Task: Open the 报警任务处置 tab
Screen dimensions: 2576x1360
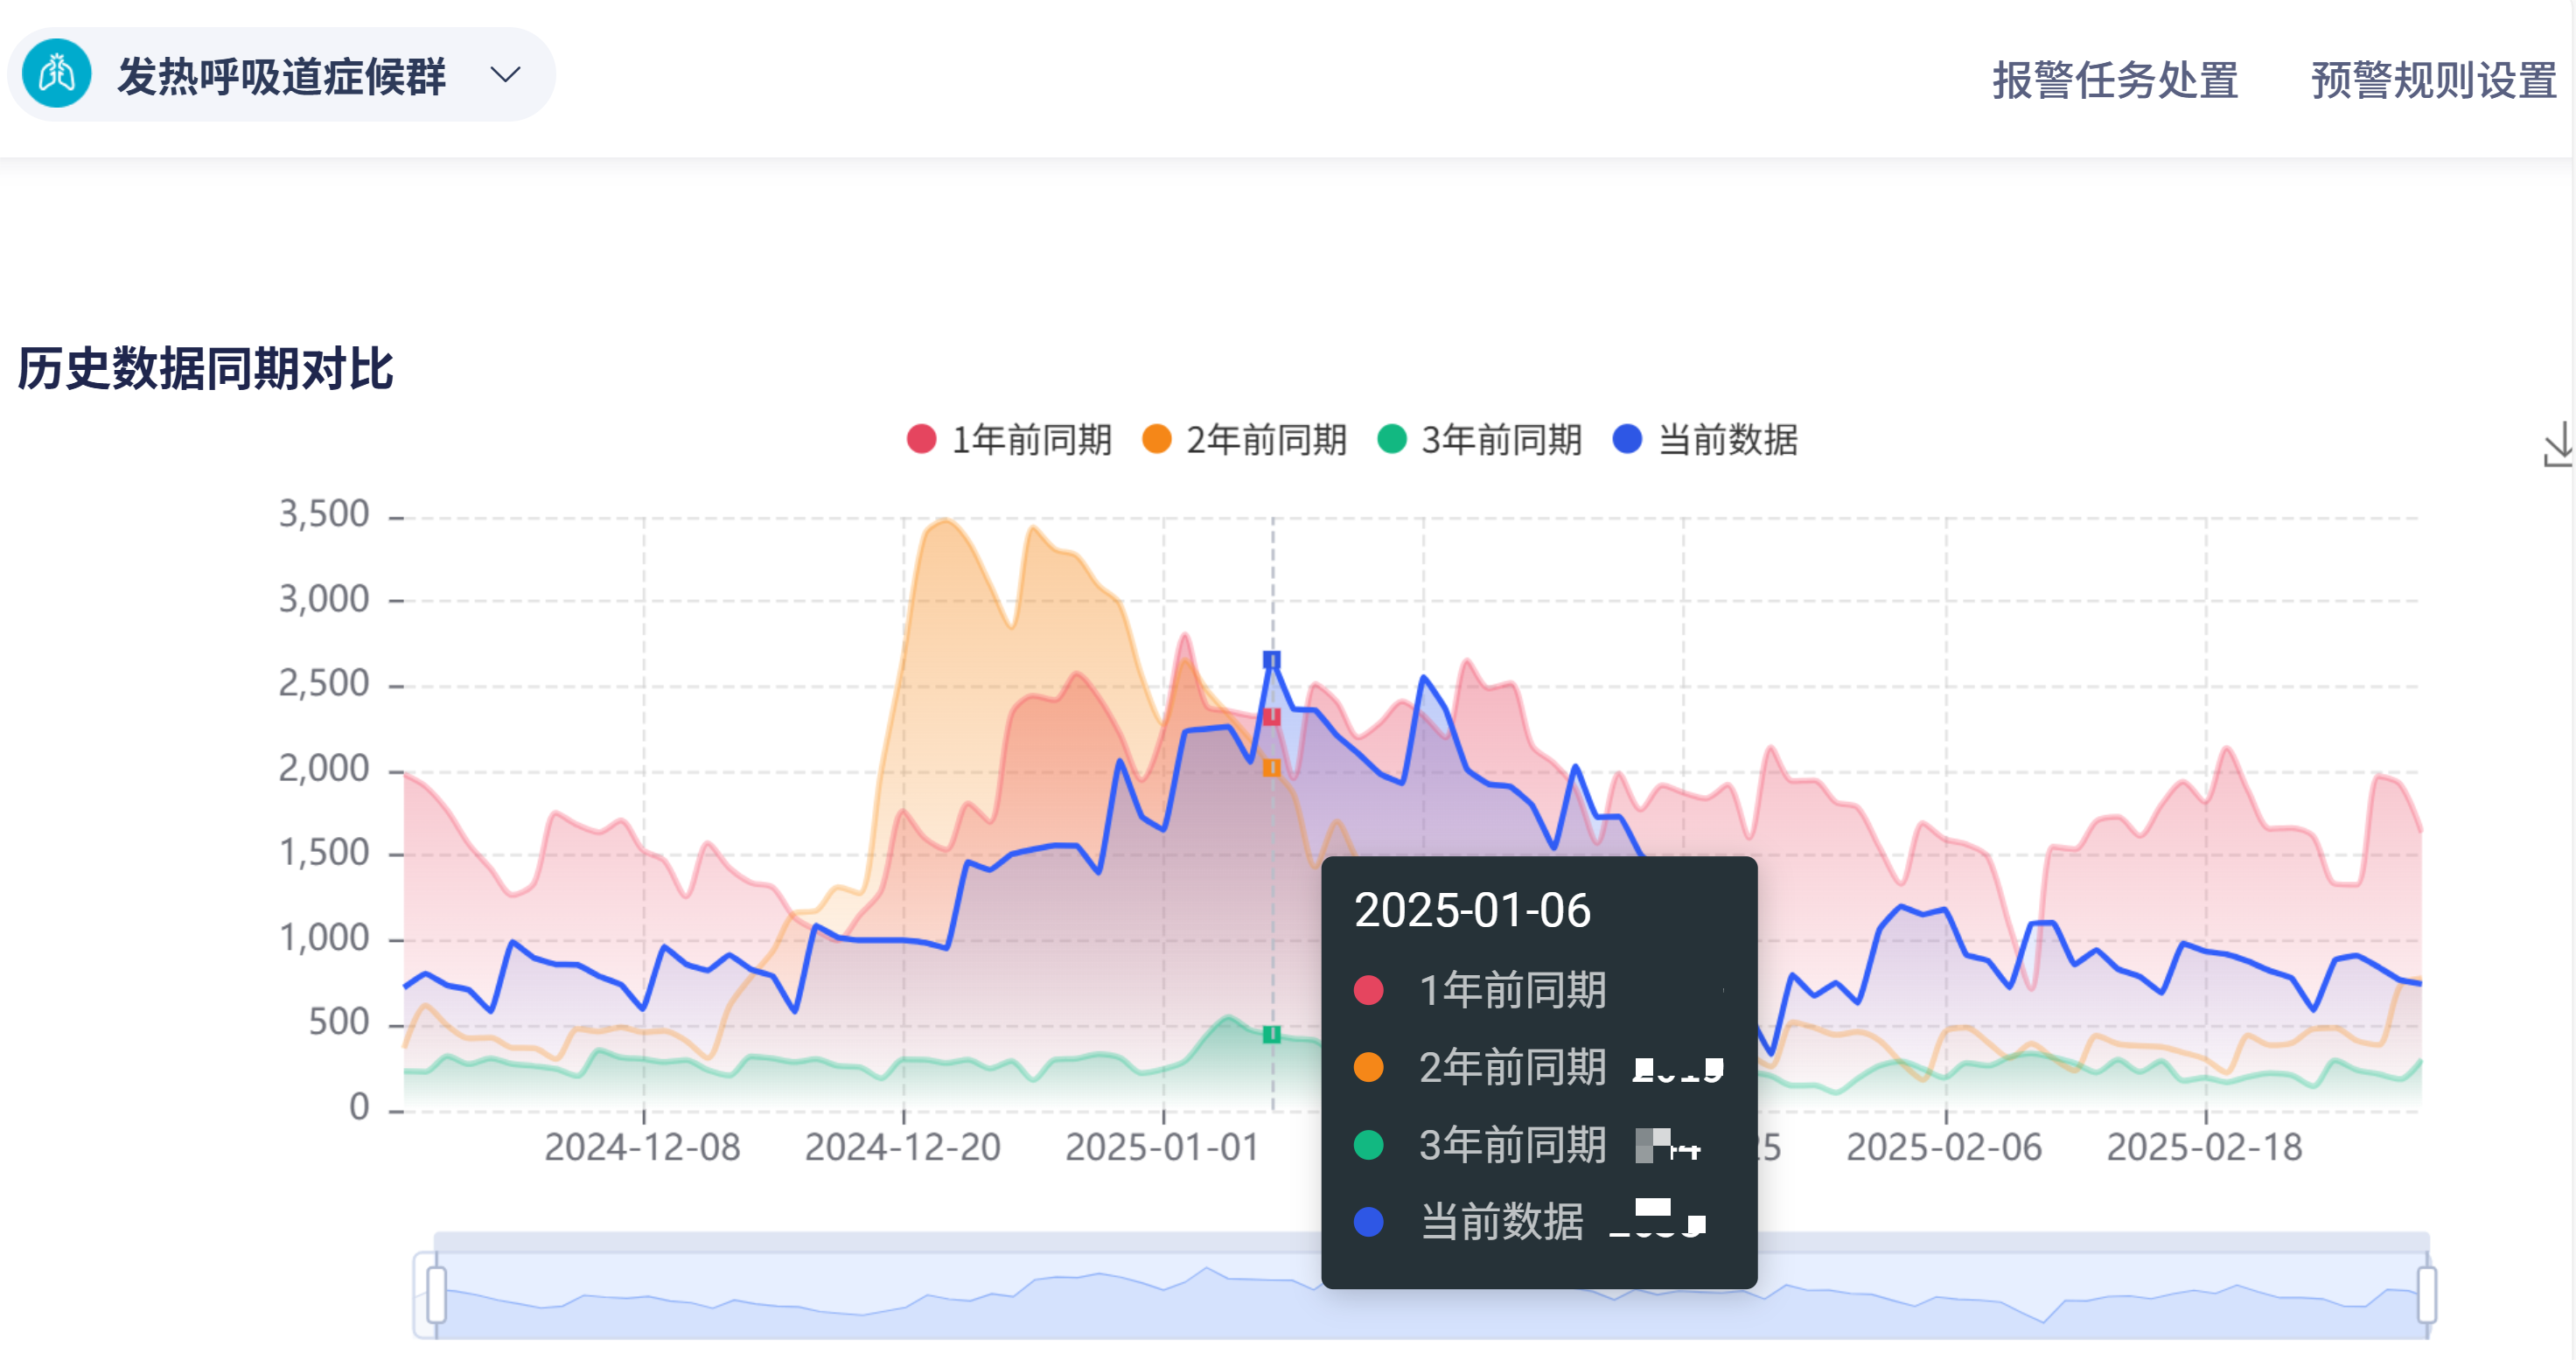Action: (x=2114, y=80)
